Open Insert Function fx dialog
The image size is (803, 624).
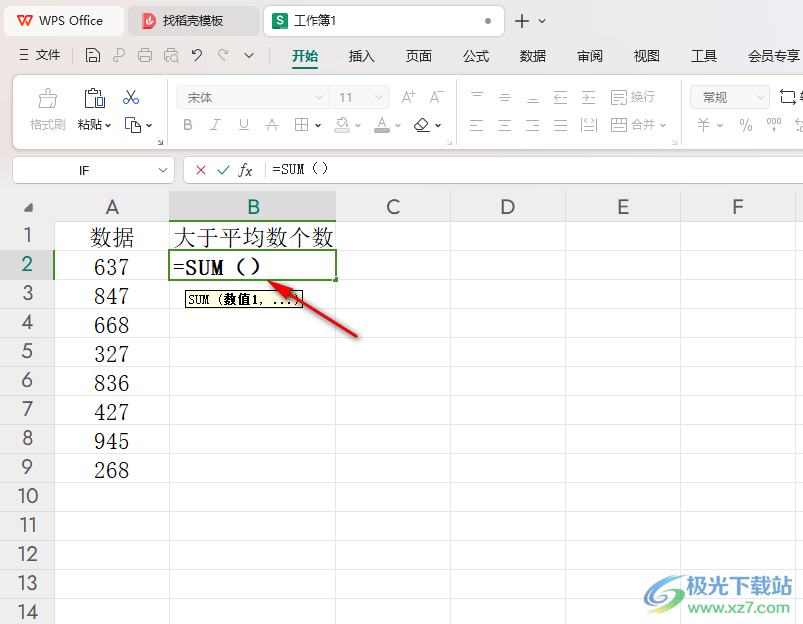pyautogui.click(x=245, y=170)
